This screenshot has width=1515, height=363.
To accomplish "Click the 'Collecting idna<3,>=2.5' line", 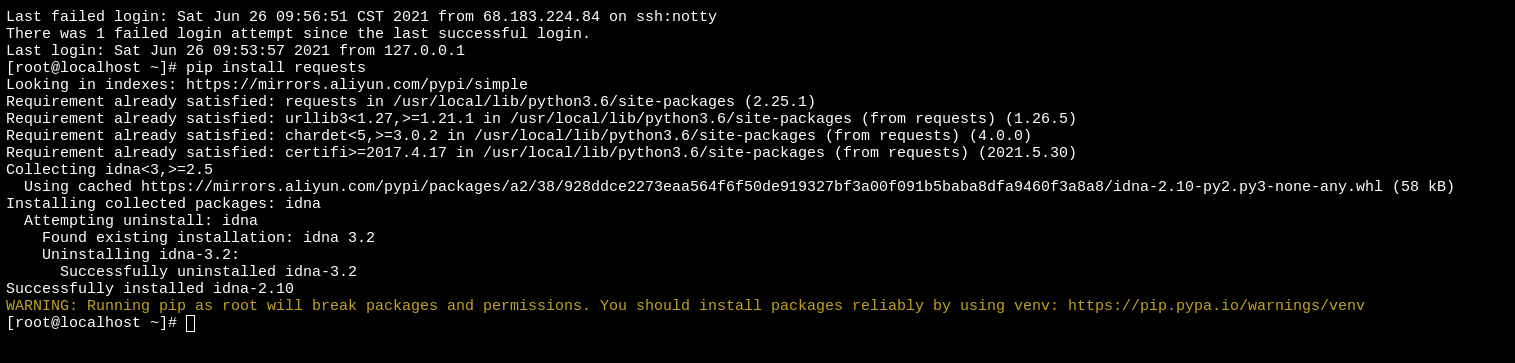I will click(110, 170).
